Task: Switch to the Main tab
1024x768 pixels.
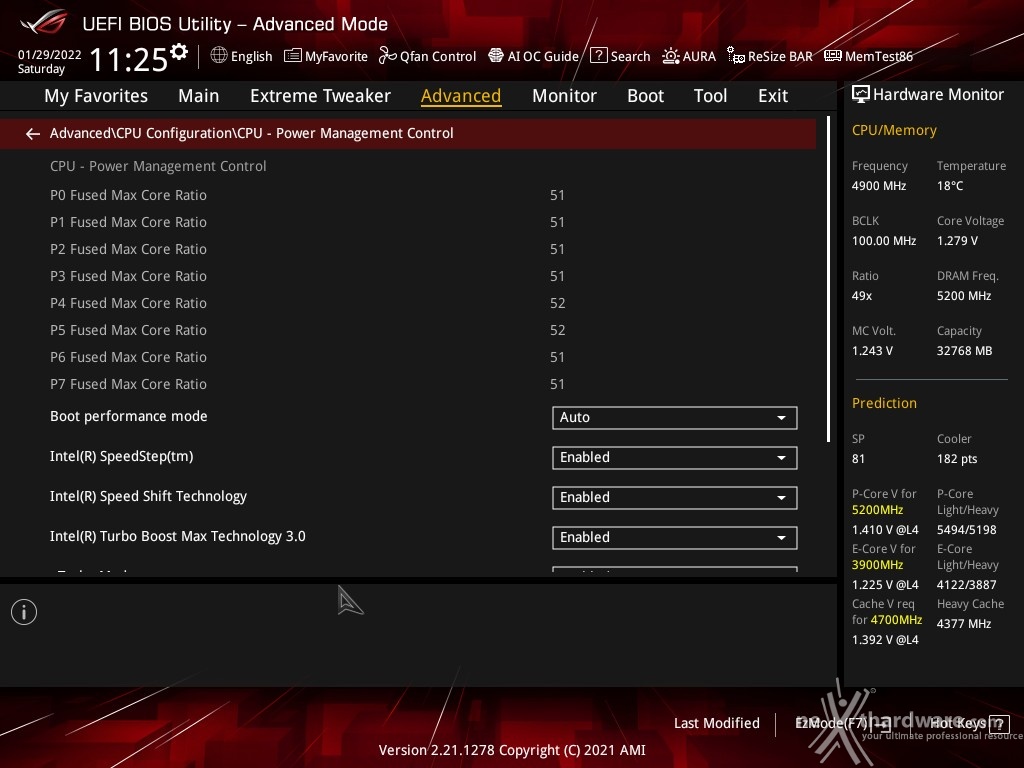Action: click(x=199, y=96)
